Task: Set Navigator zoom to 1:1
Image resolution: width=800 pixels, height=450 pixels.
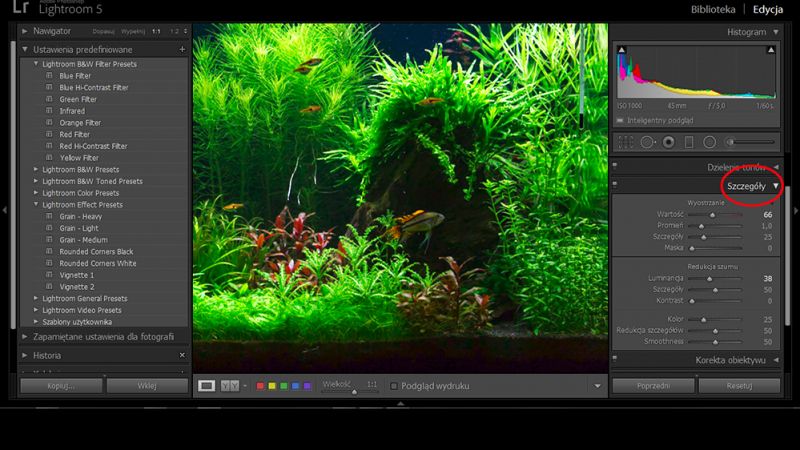Action: (156, 31)
